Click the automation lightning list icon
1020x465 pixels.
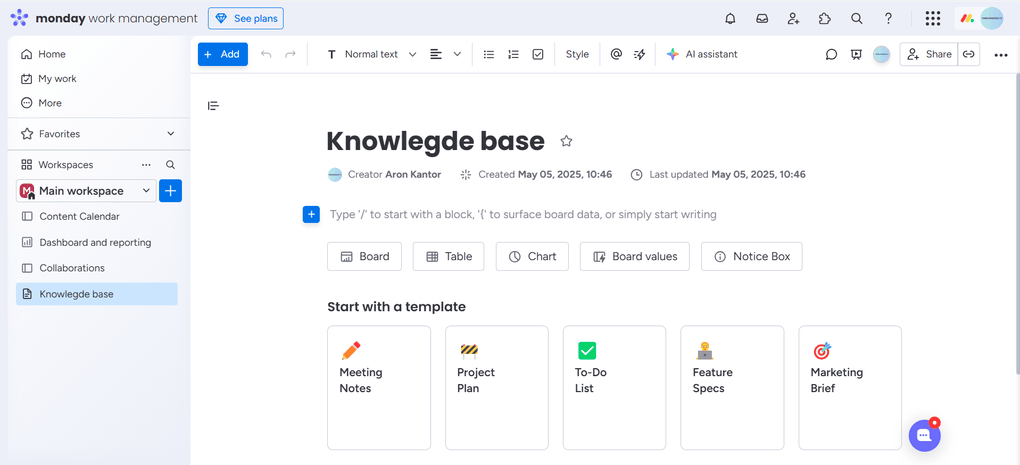point(639,54)
